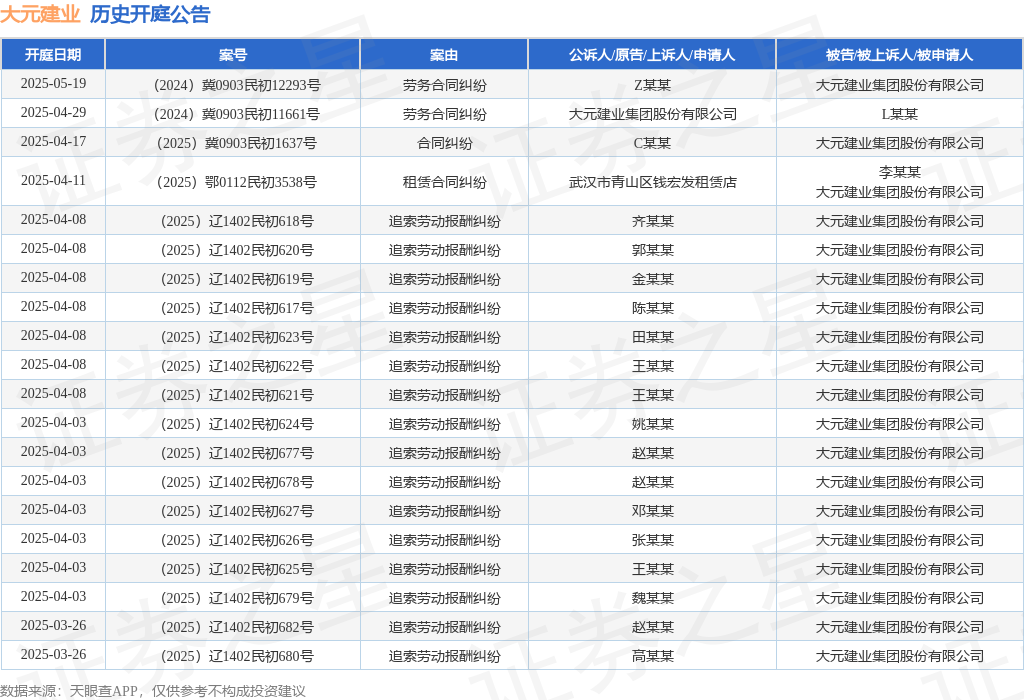Viewport: 1024px width, 700px height.
Task: Select the 案由 column header
Action: click(444, 55)
